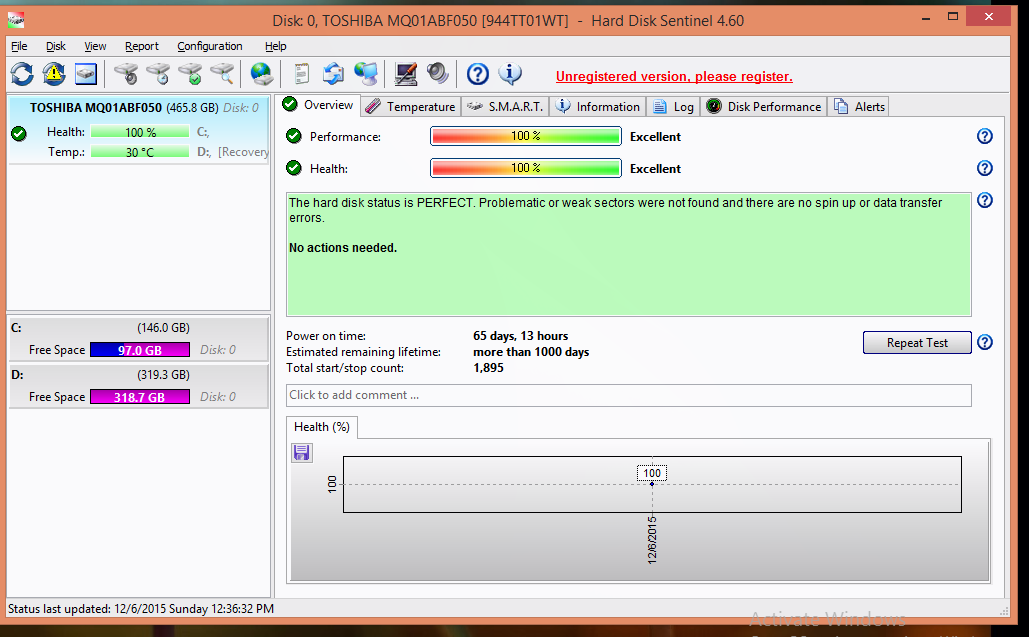Click into the add comment field
This screenshot has width=1029, height=637.
click(629, 395)
